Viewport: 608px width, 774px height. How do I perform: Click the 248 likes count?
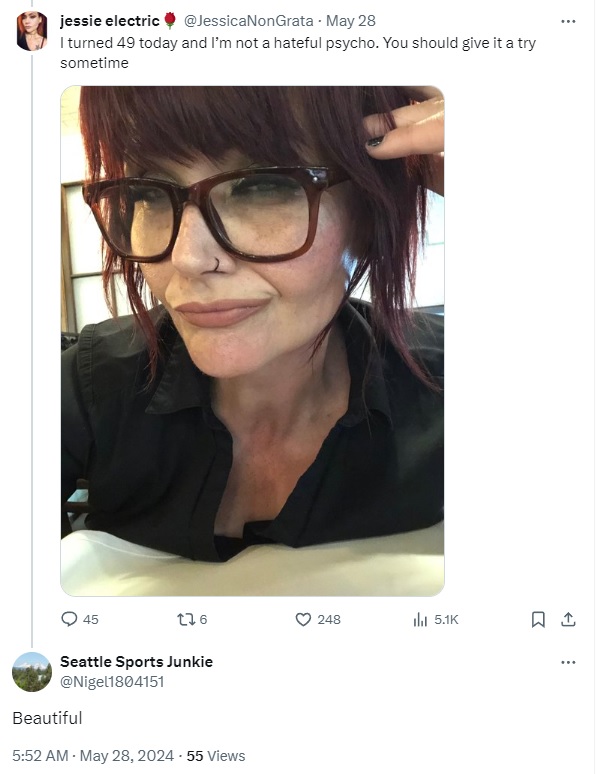point(329,619)
